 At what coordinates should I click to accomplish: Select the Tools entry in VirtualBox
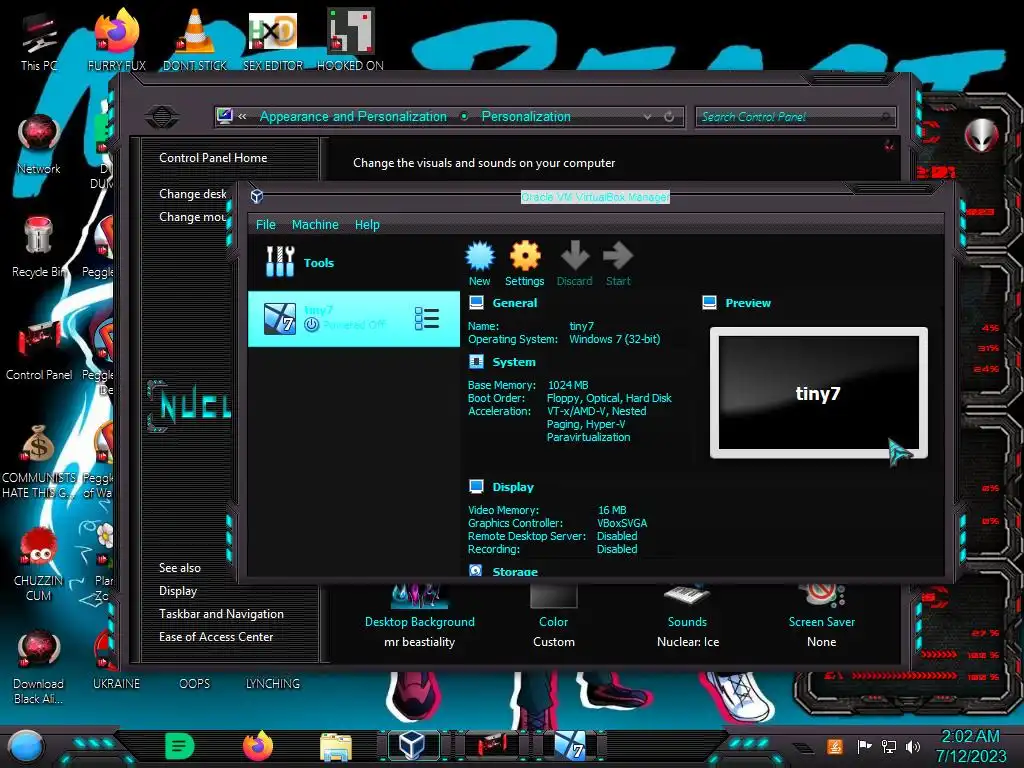point(353,263)
